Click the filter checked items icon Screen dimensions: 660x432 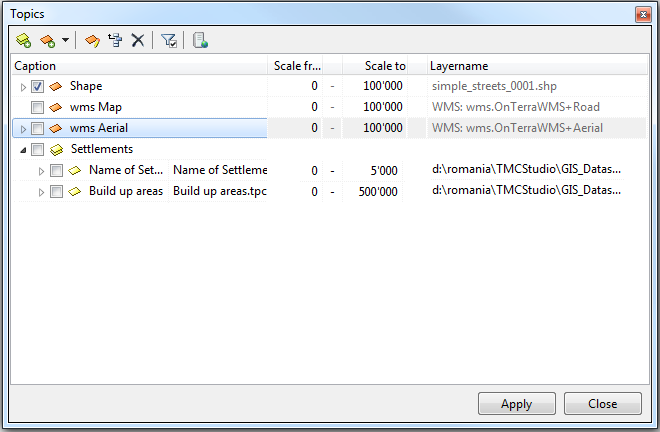pos(169,41)
